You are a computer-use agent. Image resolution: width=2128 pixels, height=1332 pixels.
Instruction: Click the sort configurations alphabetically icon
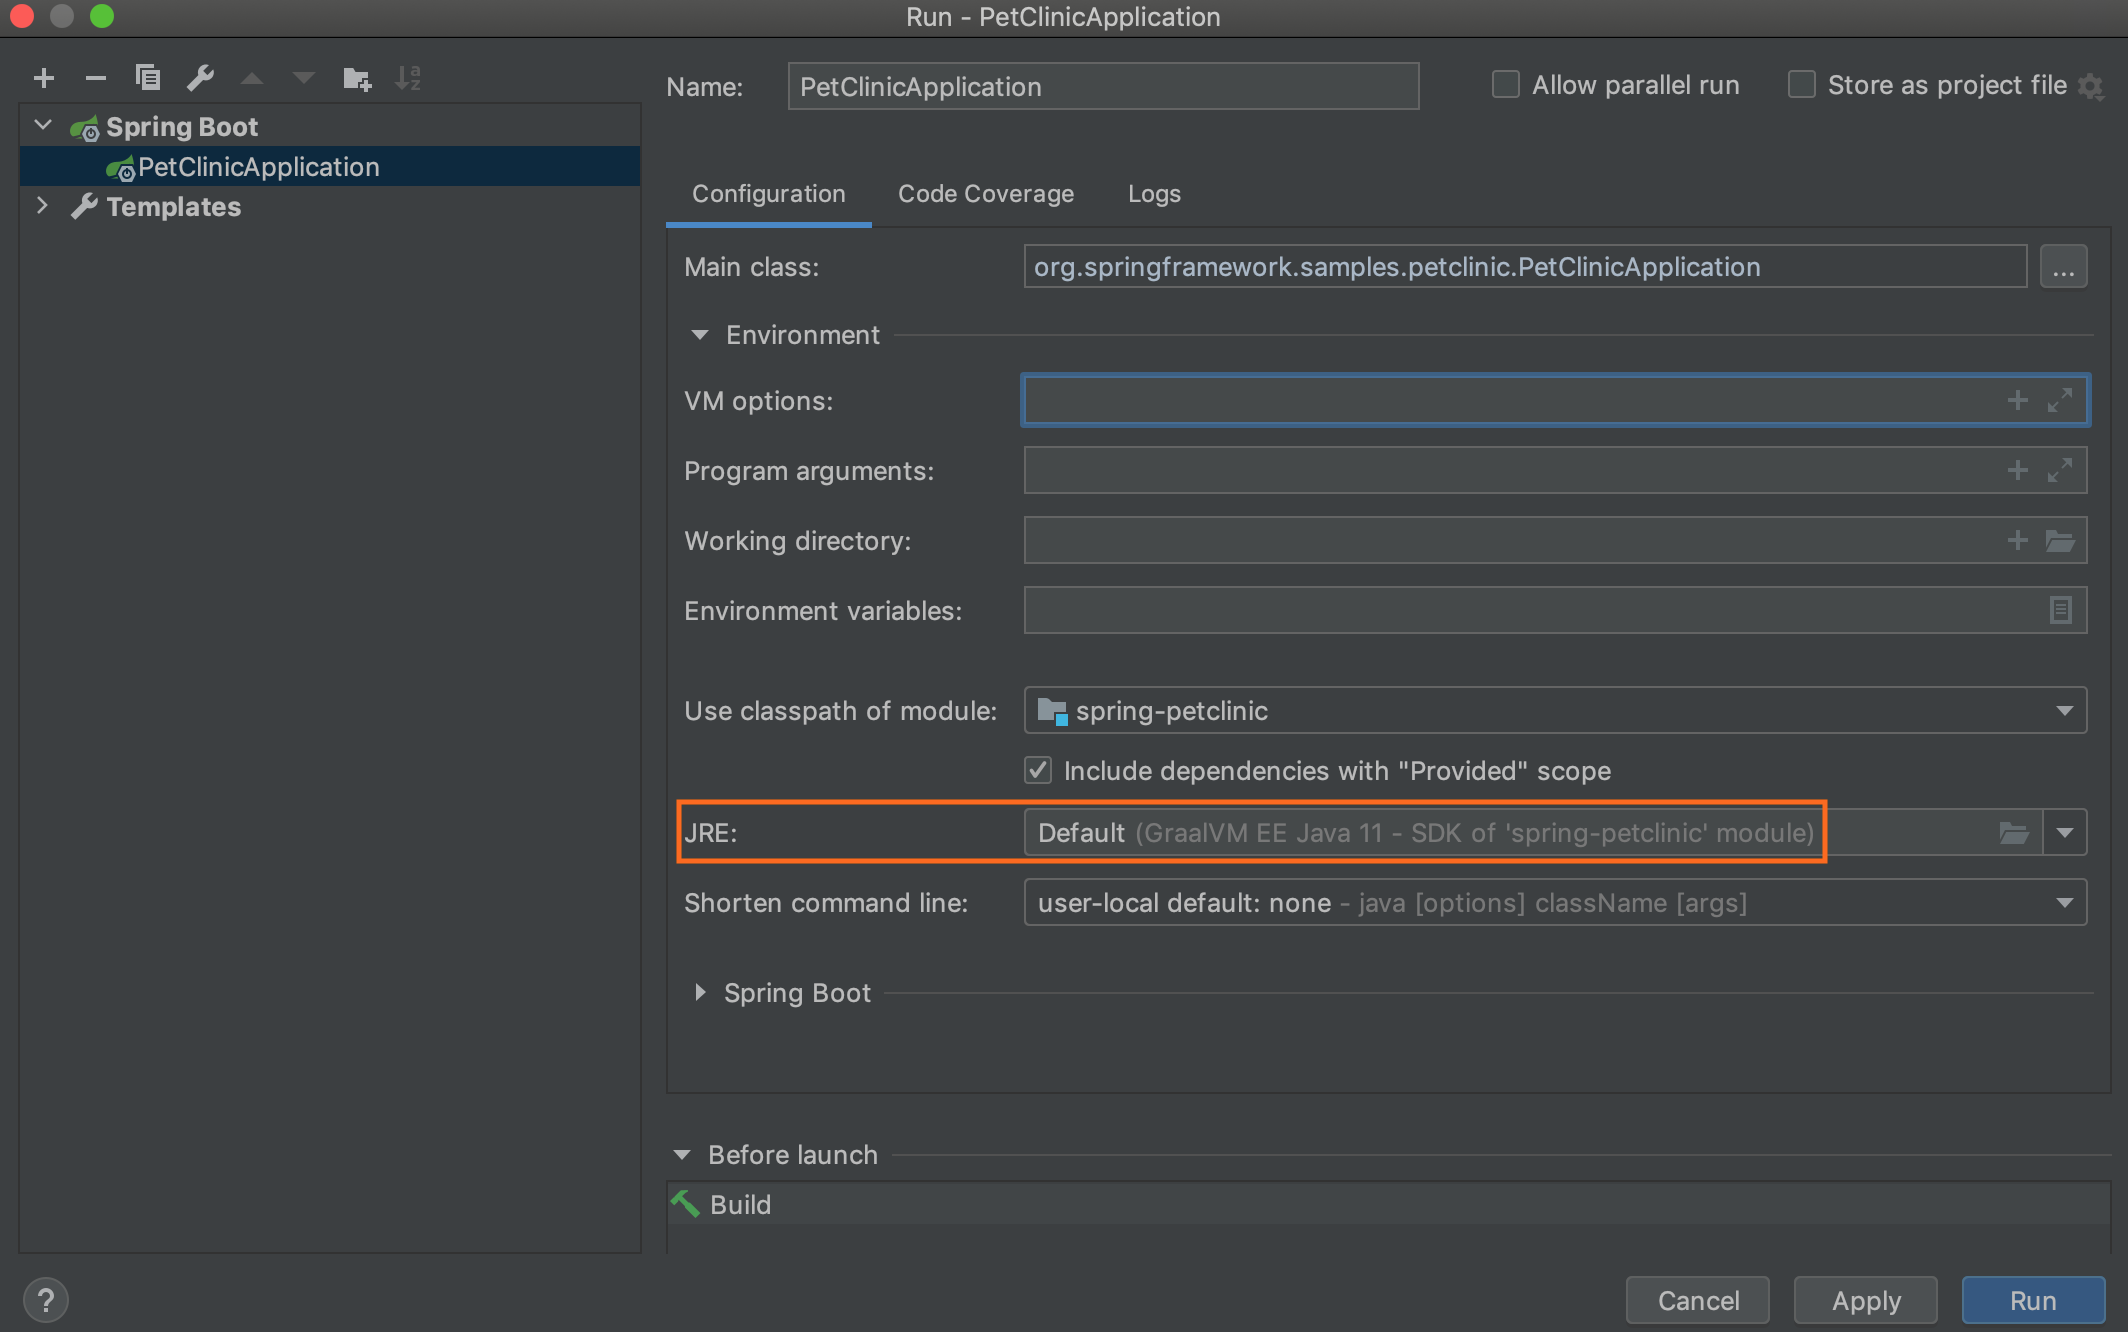click(x=408, y=78)
